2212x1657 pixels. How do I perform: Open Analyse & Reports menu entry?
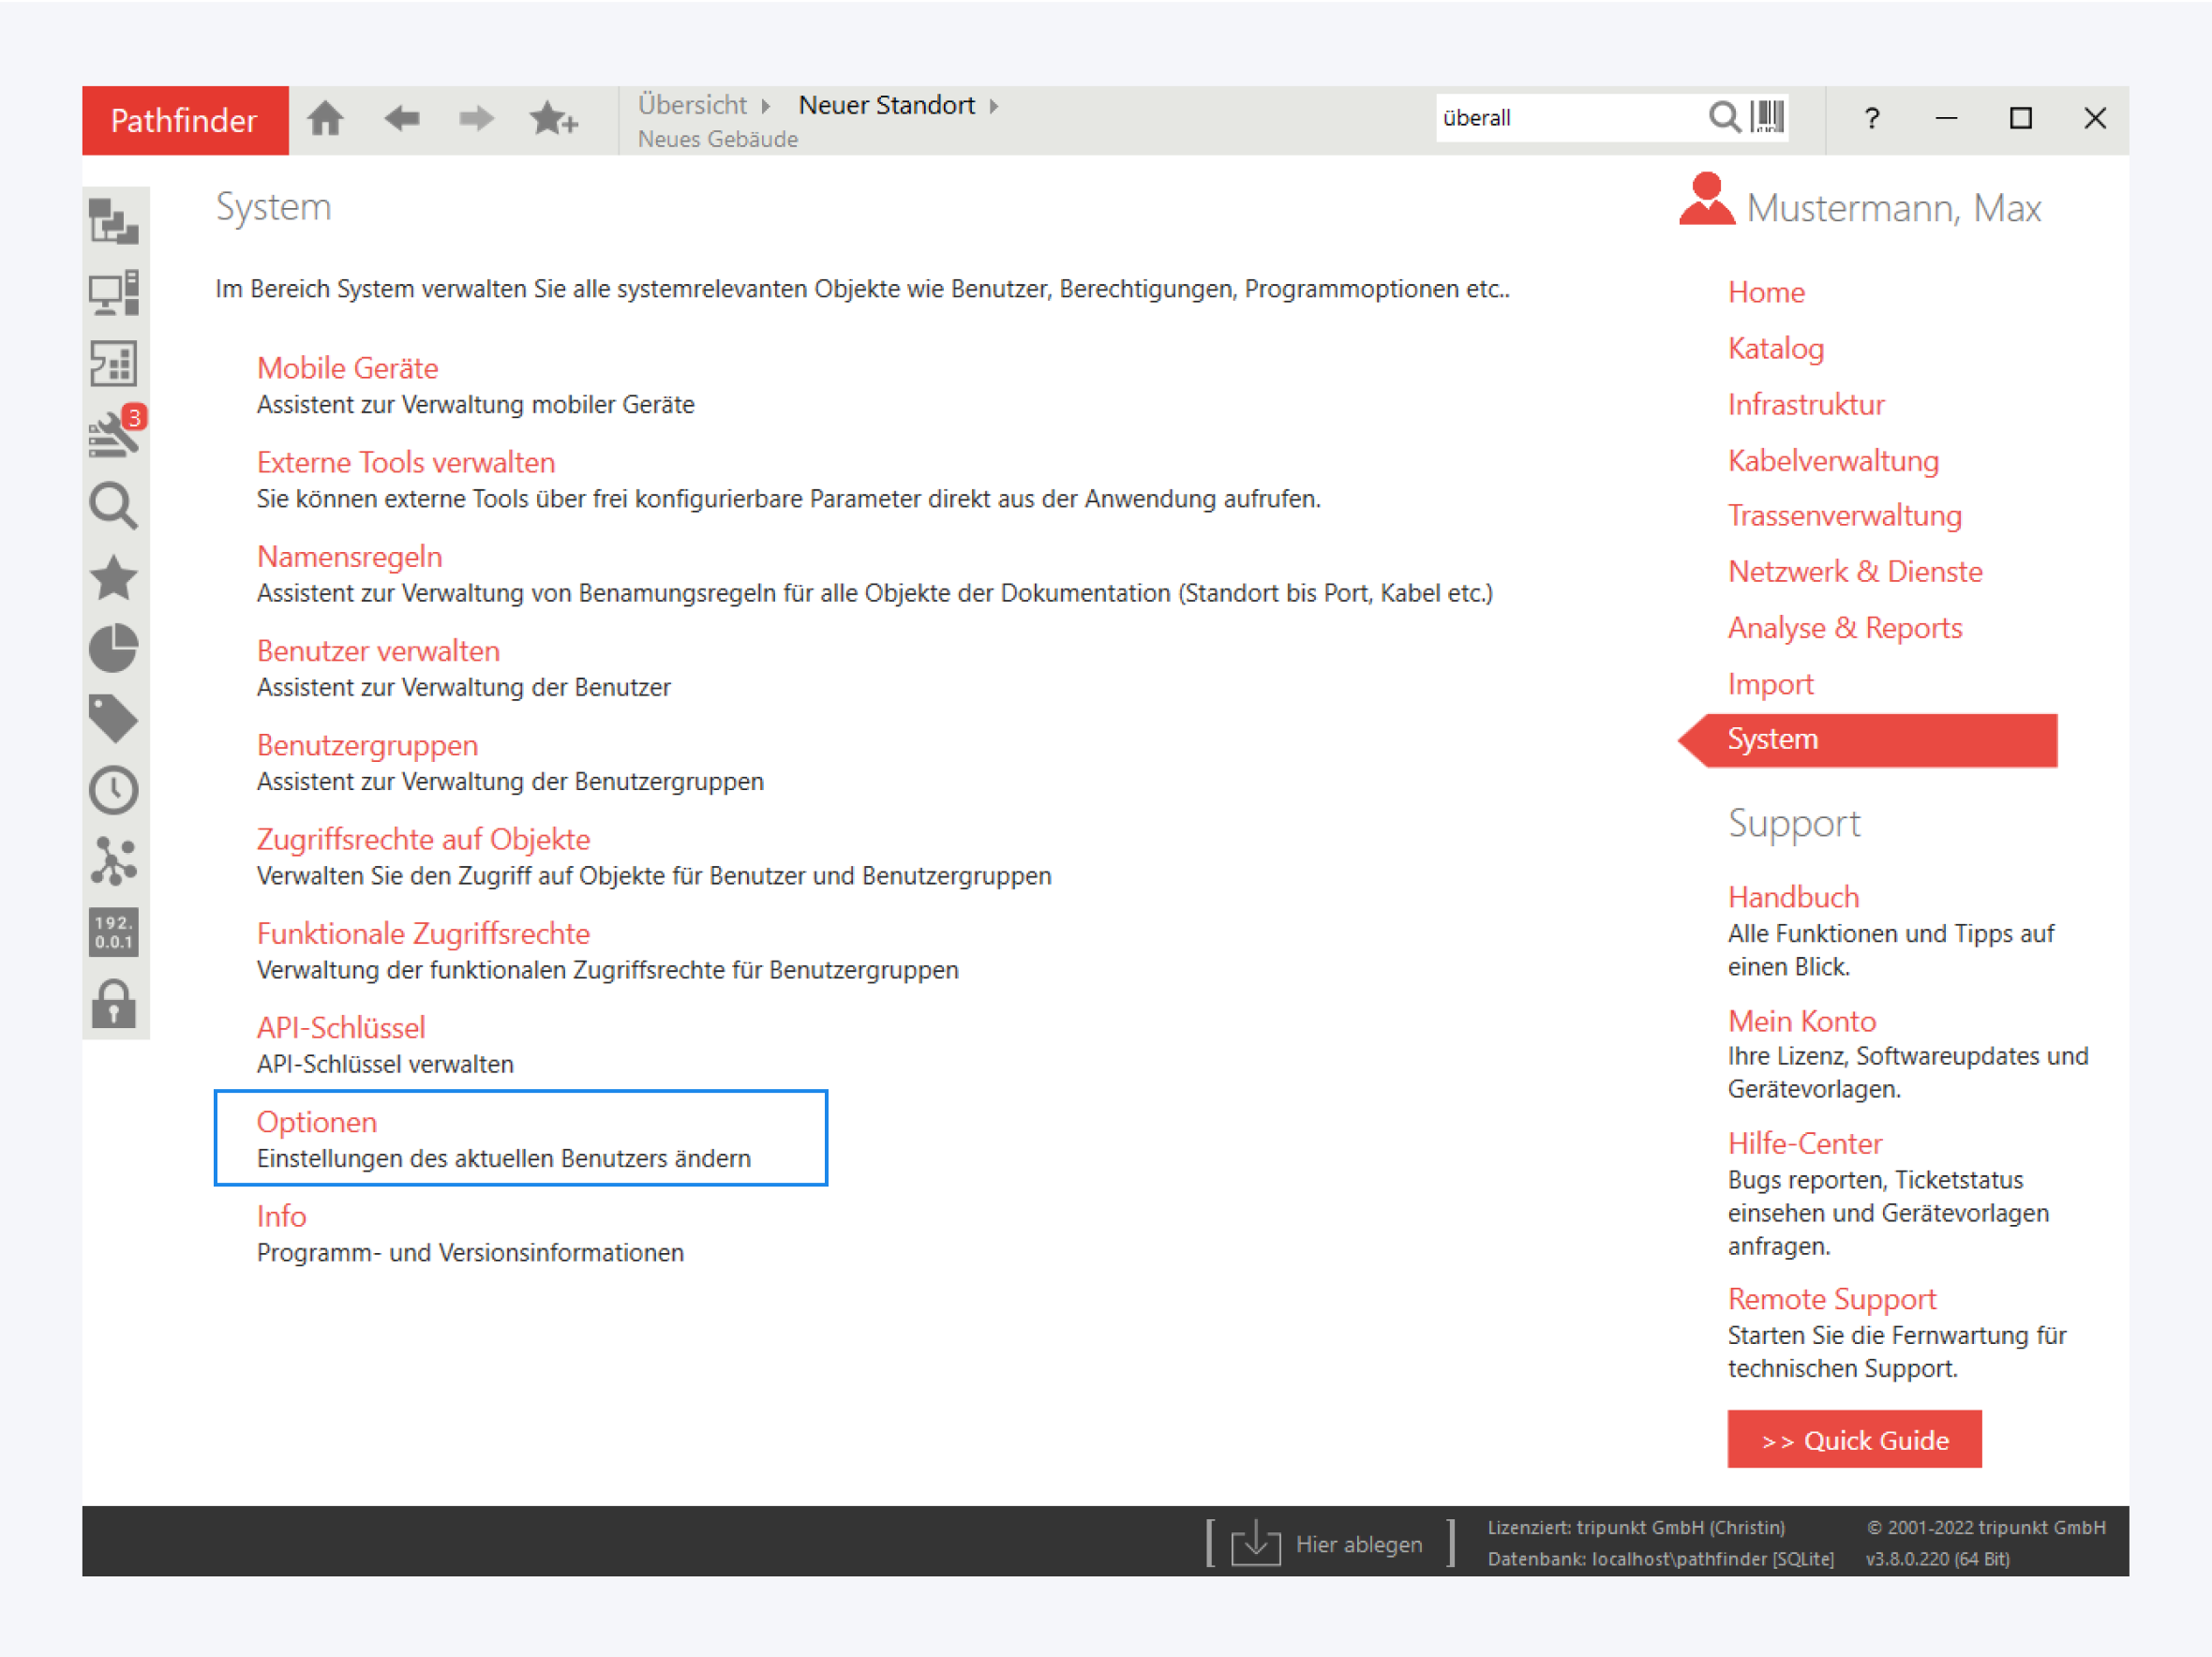(x=1844, y=627)
